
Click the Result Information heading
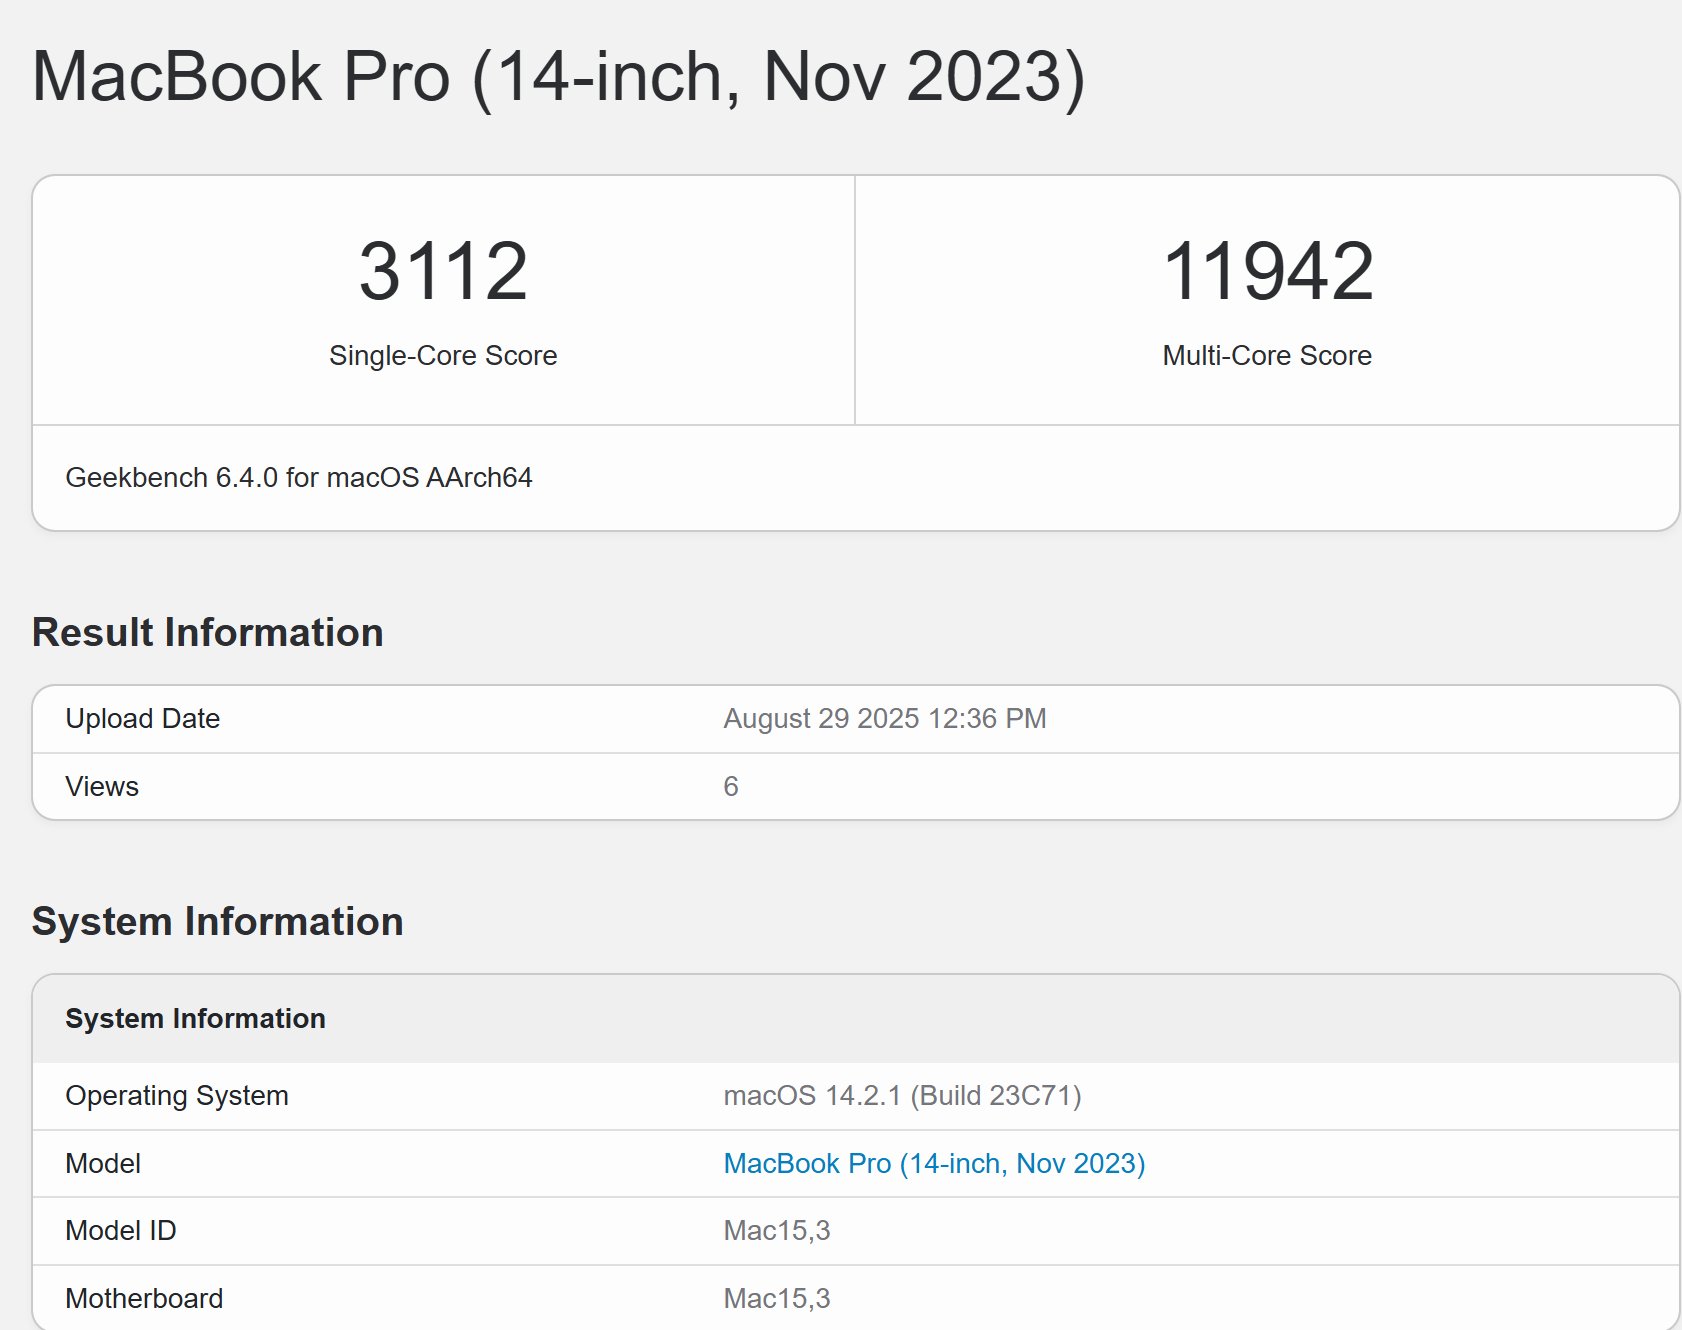[208, 632]
